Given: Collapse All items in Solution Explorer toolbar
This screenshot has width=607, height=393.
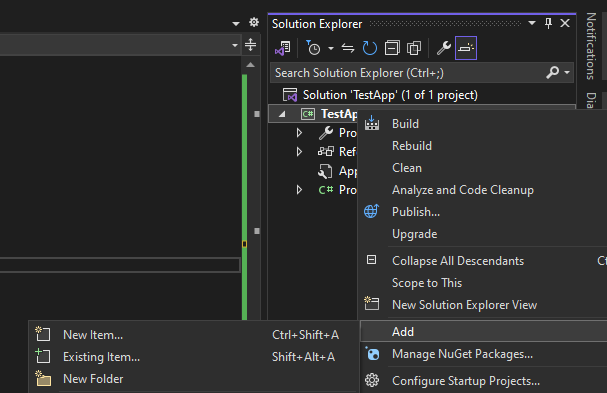Looking at the screenshot, I should [392, 48].
